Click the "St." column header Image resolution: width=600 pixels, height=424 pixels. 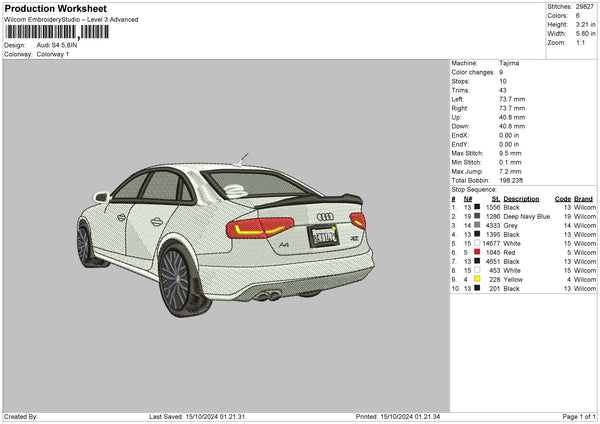[x=496, y=199]
